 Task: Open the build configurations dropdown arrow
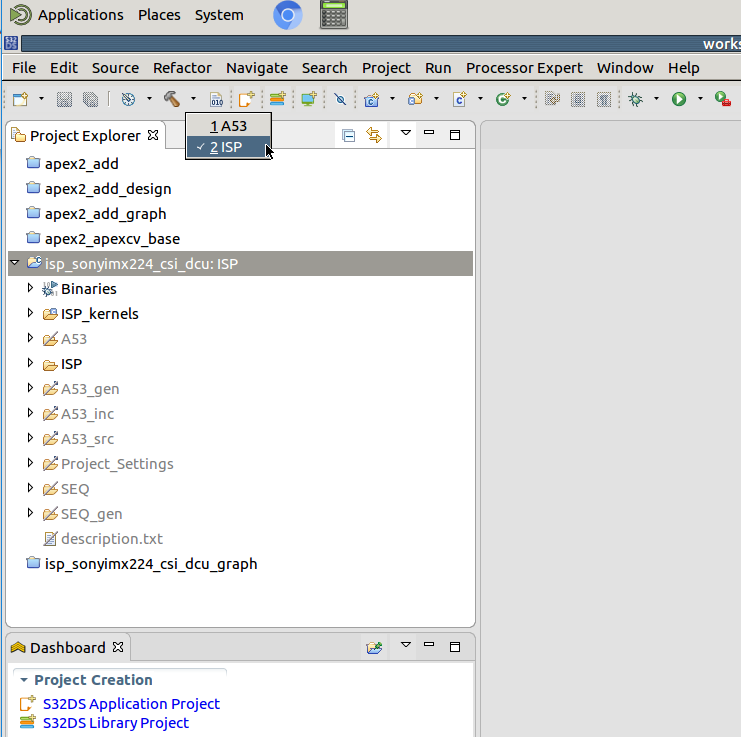(x=149, y=99)
